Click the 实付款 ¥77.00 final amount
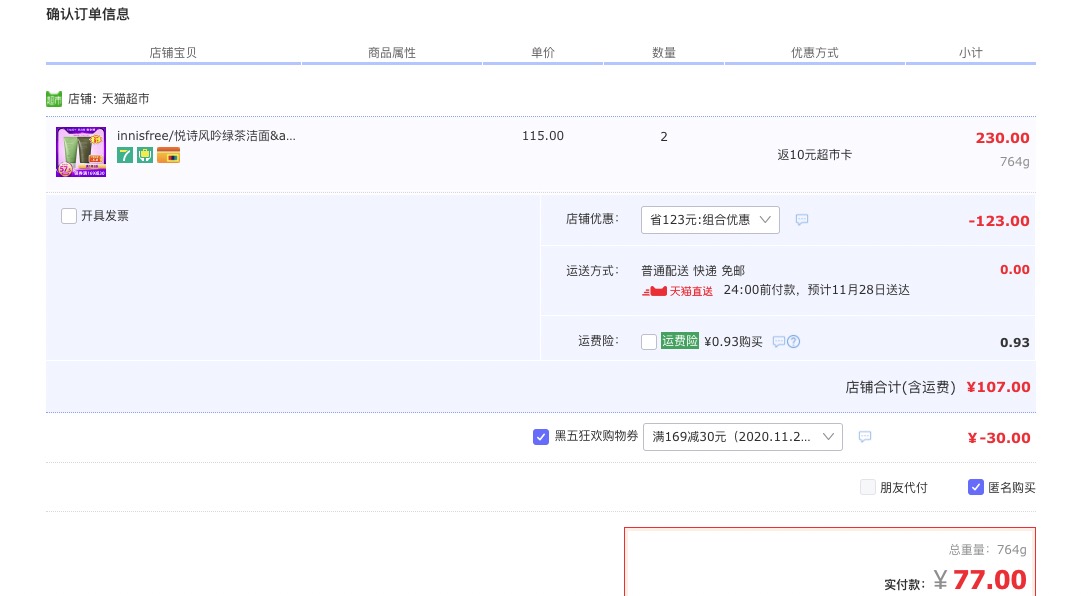 (980, 580)
